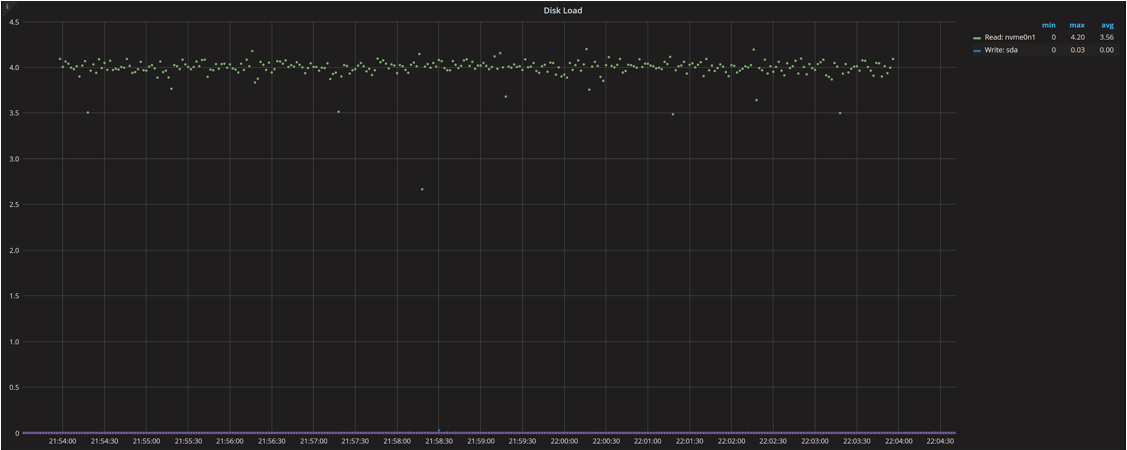Click the 21:54:00 x-axis time label
This screenshot has height=450, width=1127.
(62, 440)
